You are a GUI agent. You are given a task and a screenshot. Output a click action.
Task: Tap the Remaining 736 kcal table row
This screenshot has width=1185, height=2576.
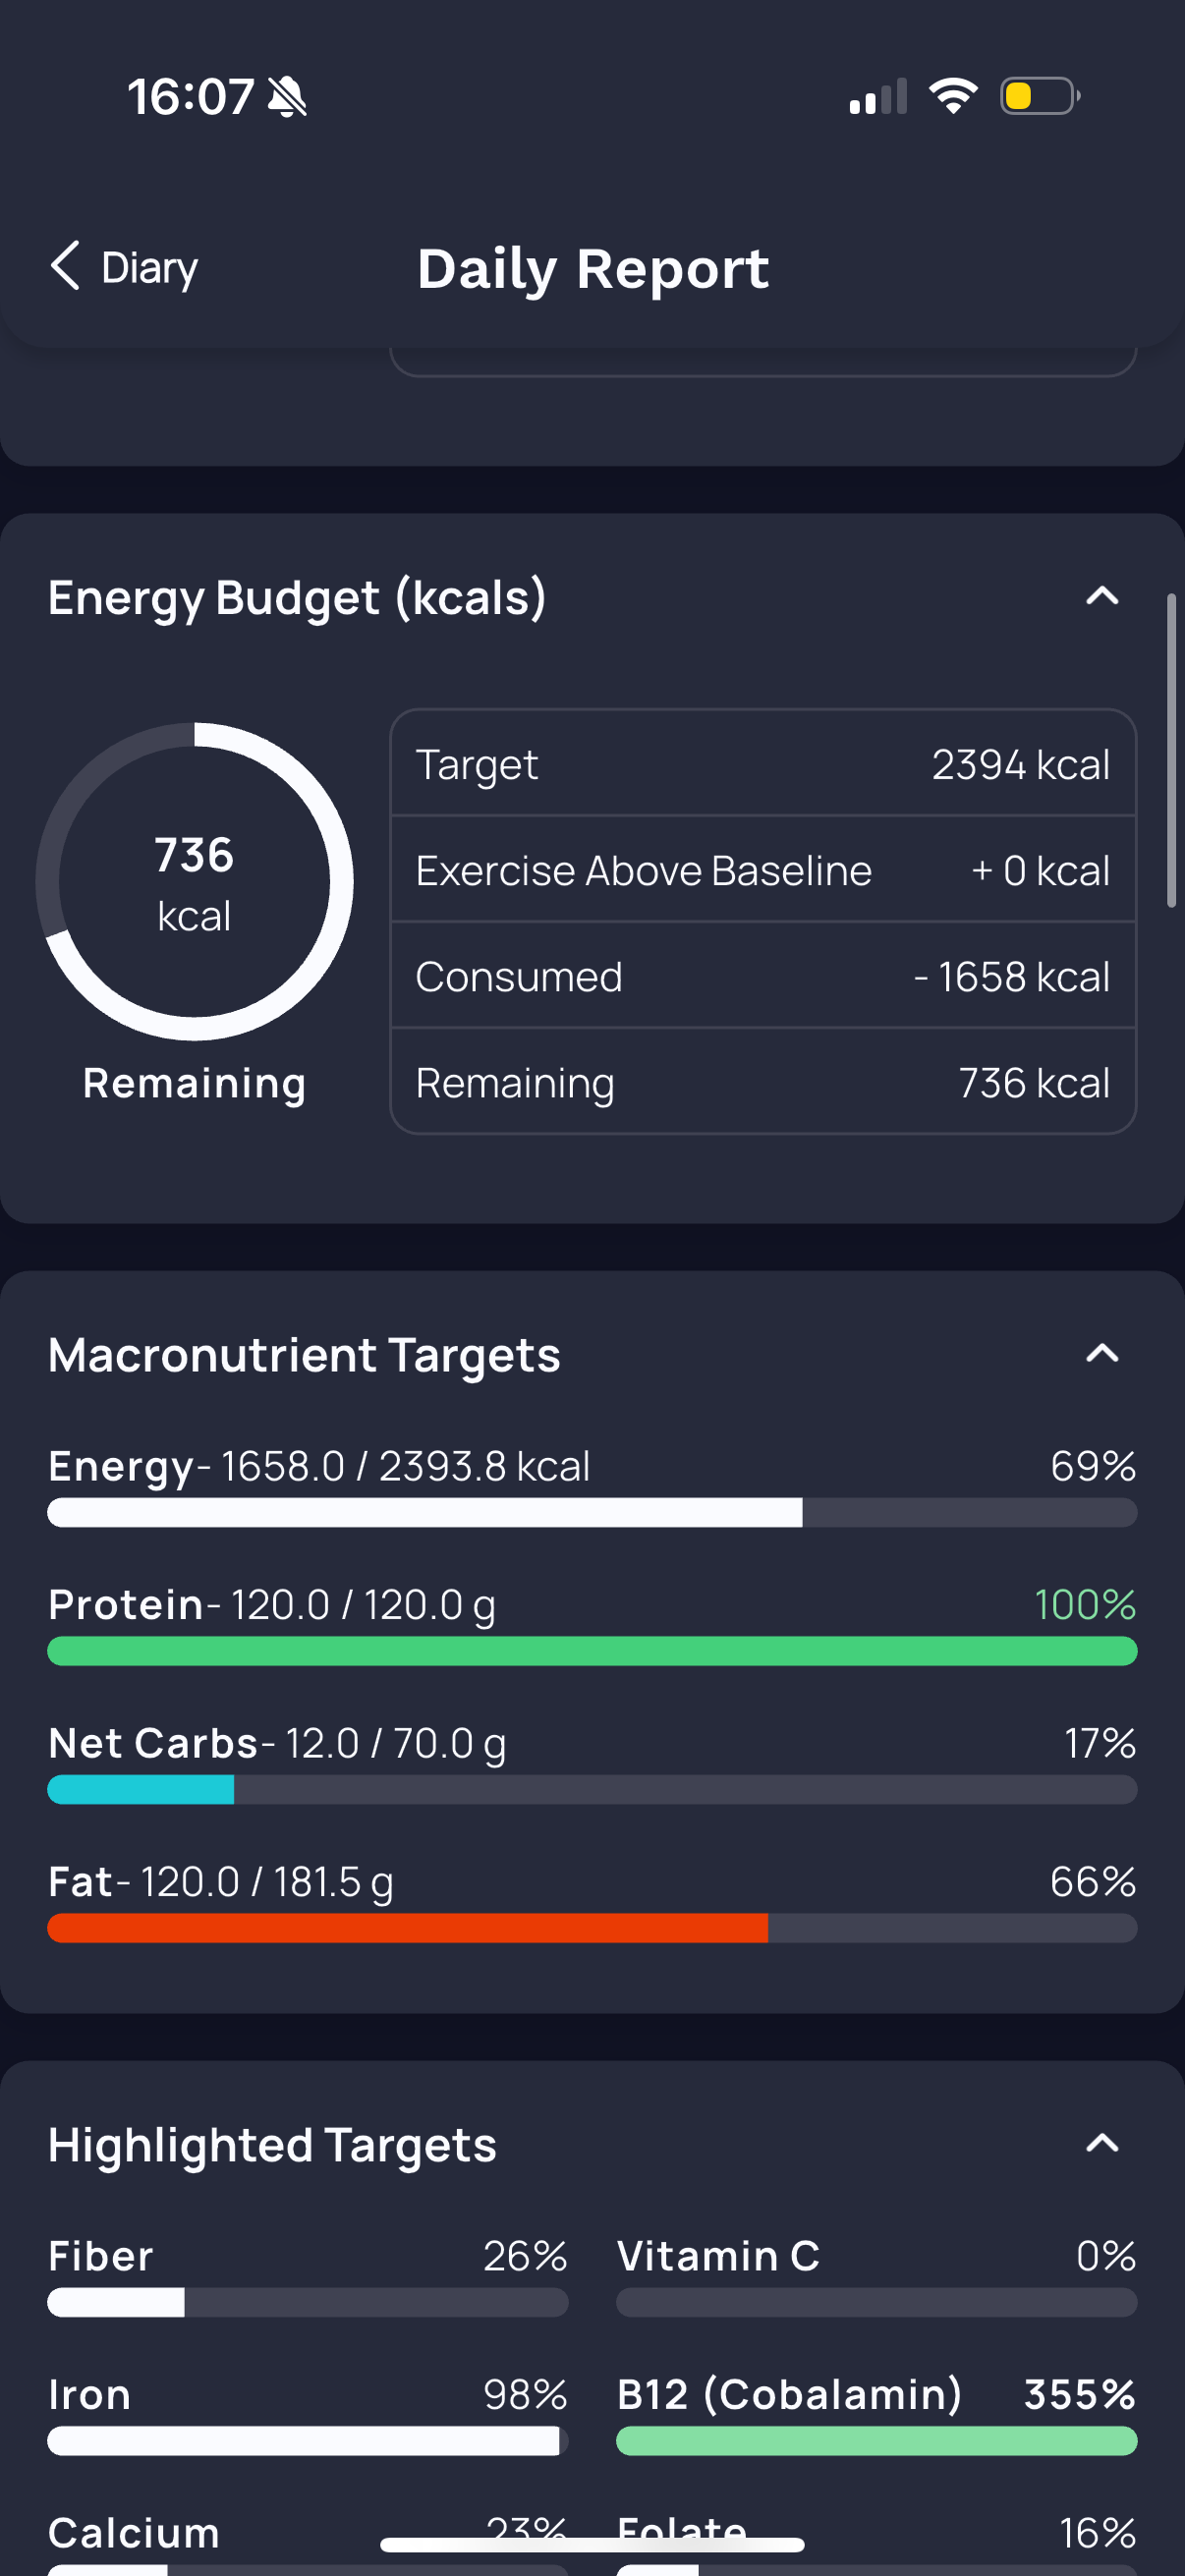[763, 1082]
